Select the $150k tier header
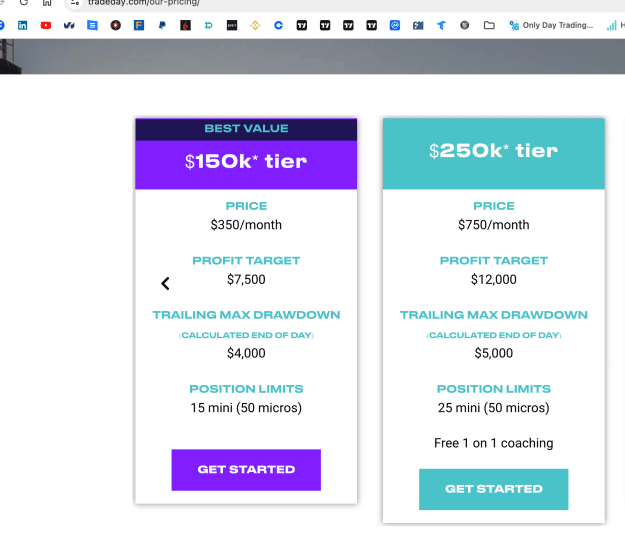This screenshot has width=625, height=536. tap(246, 165)
